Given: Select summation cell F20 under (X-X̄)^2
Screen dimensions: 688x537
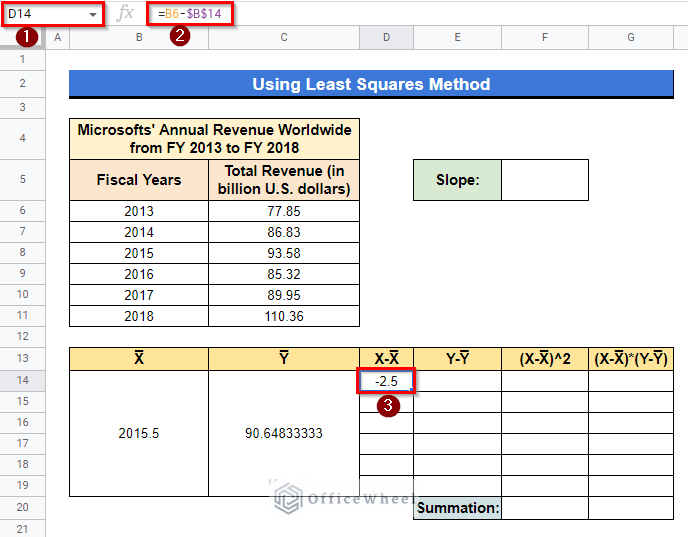Looking at the screenshot, I should [x=545, y=508].
